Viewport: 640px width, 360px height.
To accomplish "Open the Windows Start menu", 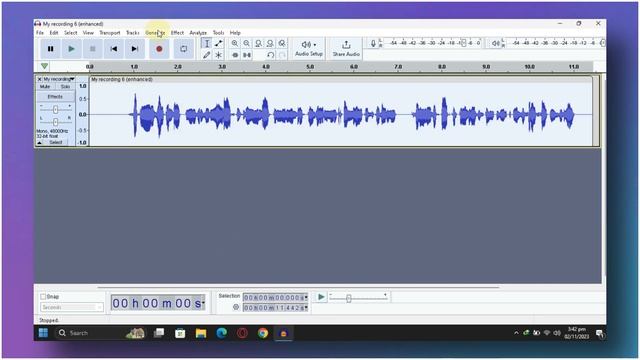I will point(43,333).
